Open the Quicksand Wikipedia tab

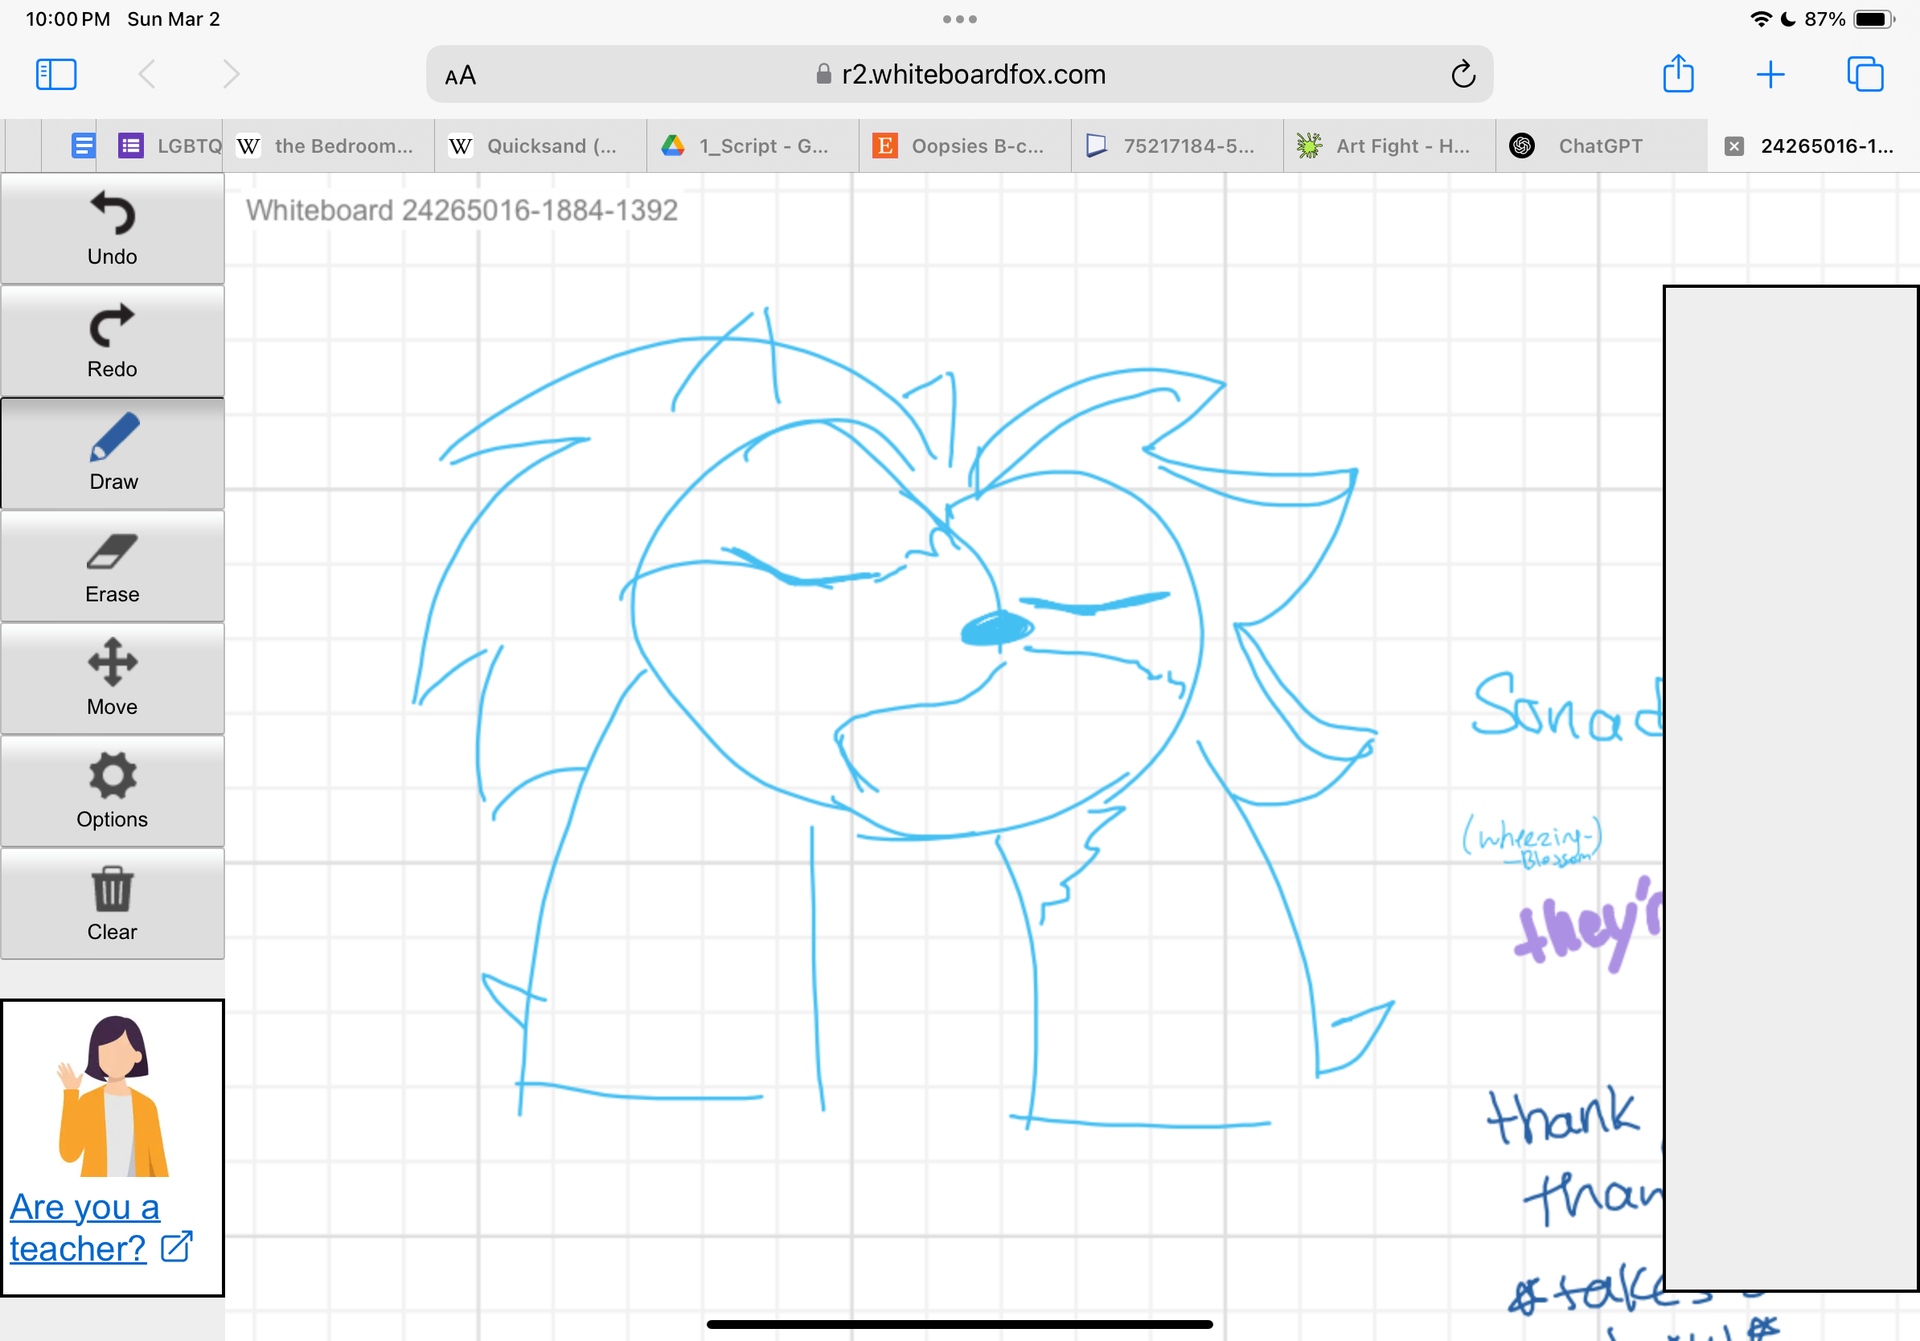point(540,146)
